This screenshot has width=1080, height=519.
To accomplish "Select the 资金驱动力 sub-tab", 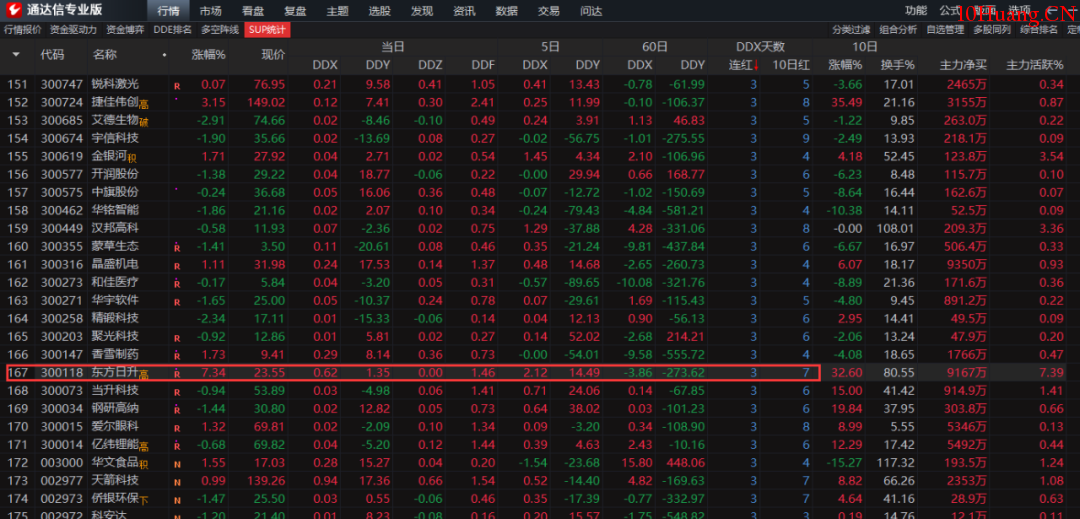I will tap(74, 30).
